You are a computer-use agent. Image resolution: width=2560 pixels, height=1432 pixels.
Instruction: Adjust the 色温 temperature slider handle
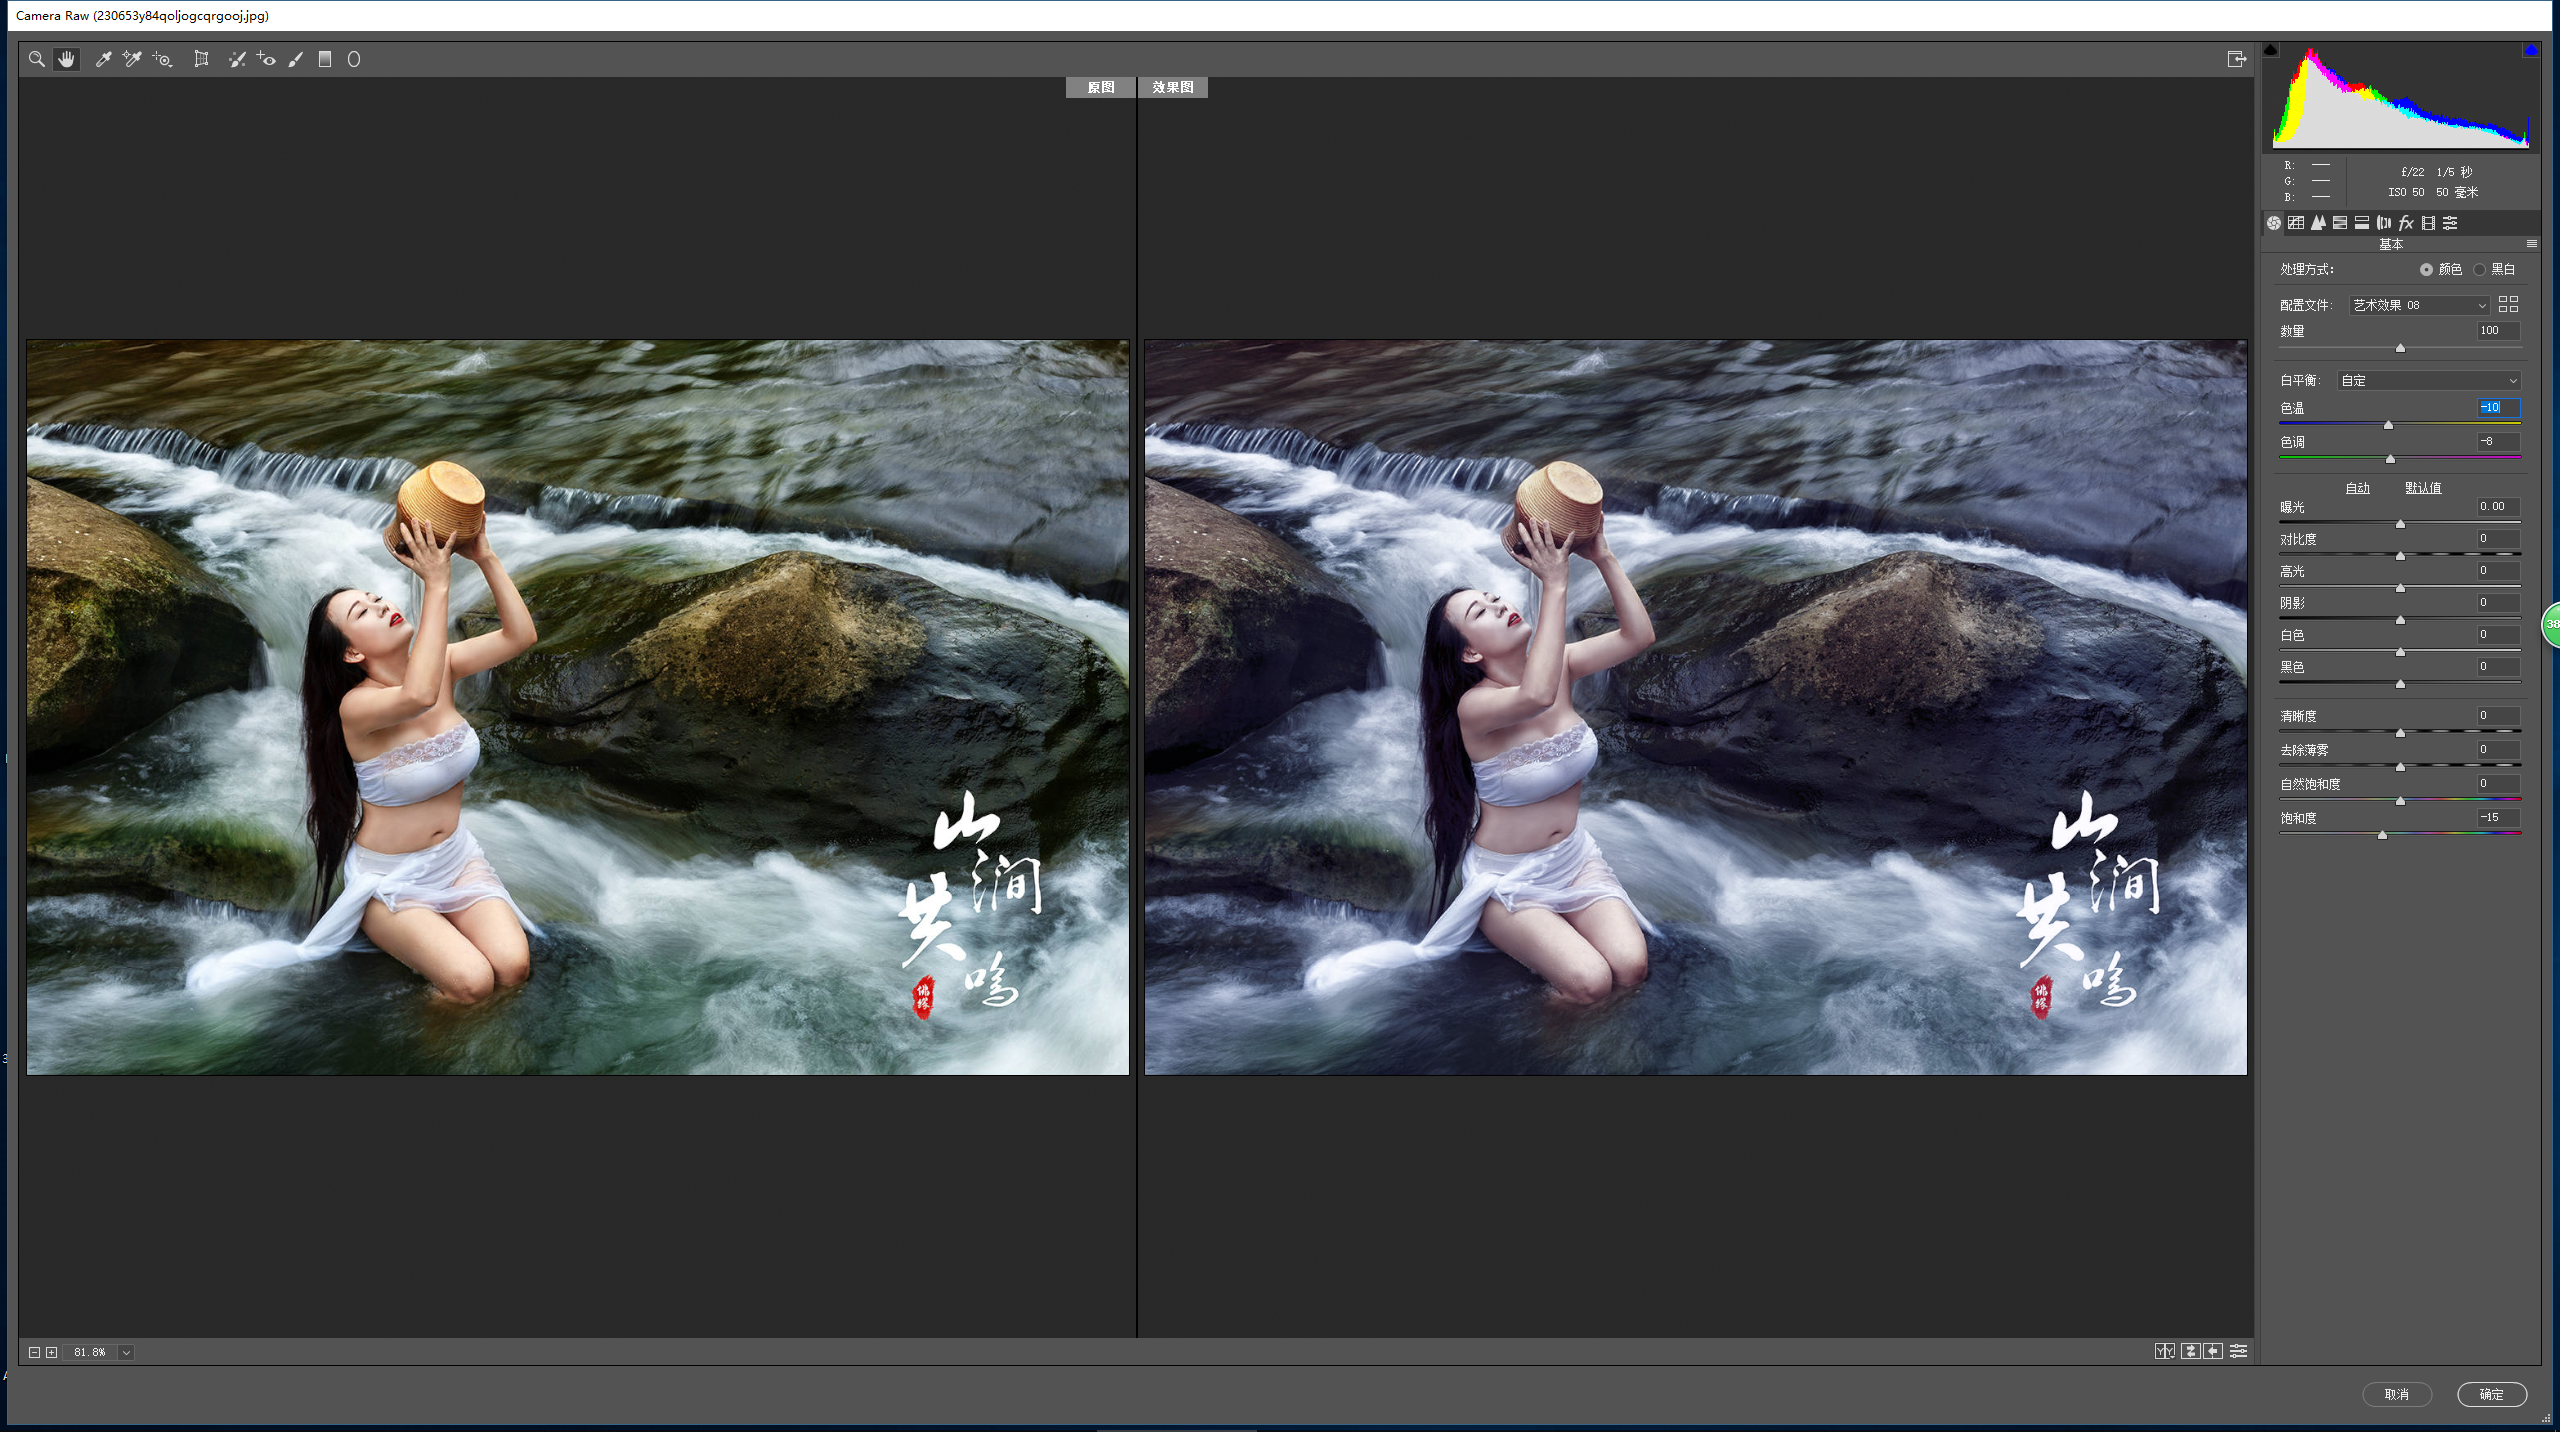click(2388, 425)
